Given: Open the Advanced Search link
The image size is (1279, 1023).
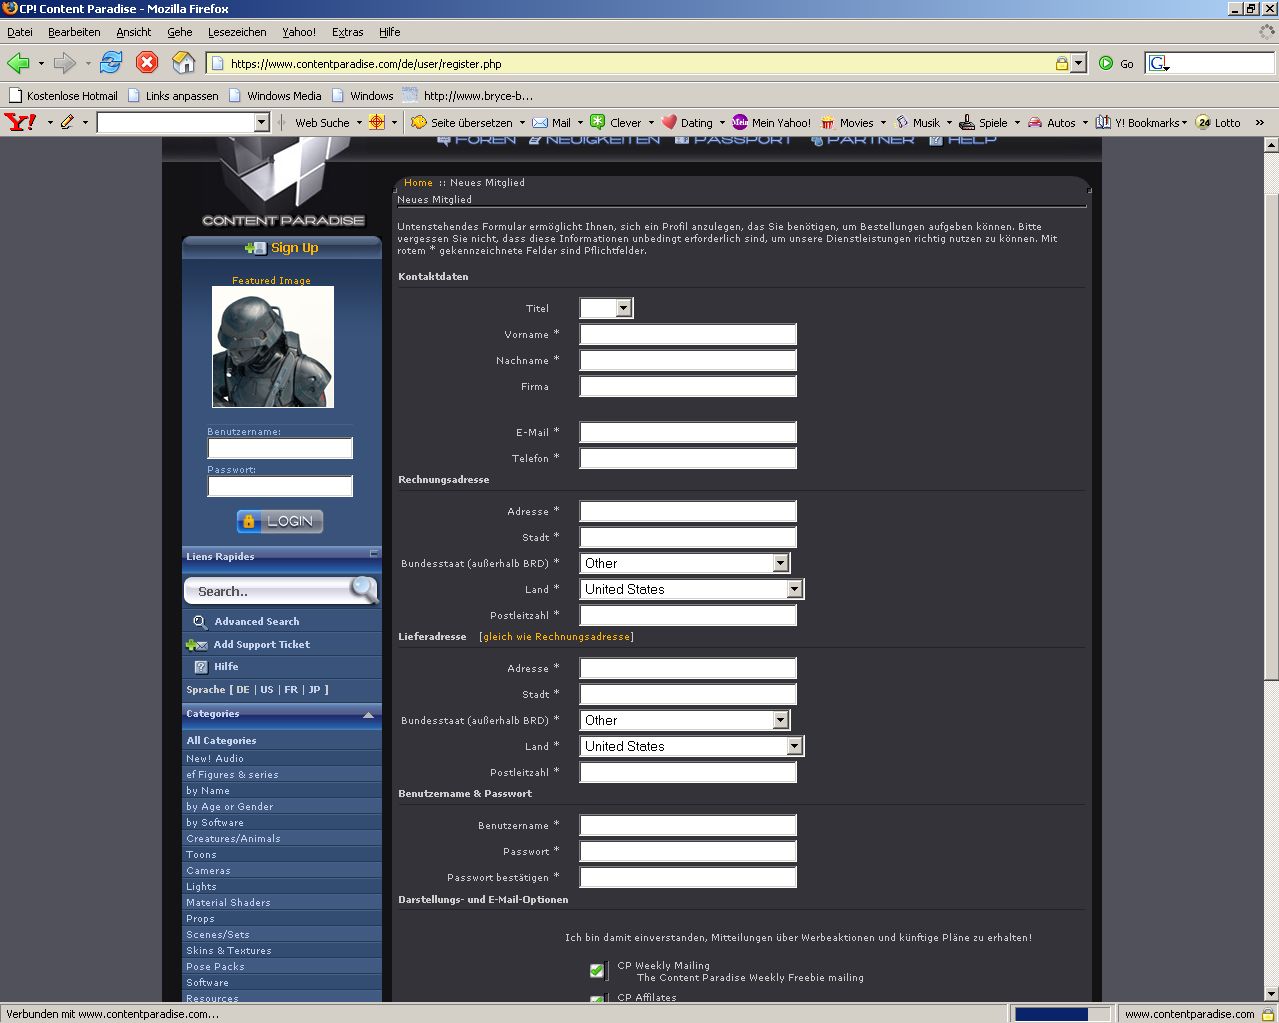Looking at the screenshot, I should (x=256, y=621).
